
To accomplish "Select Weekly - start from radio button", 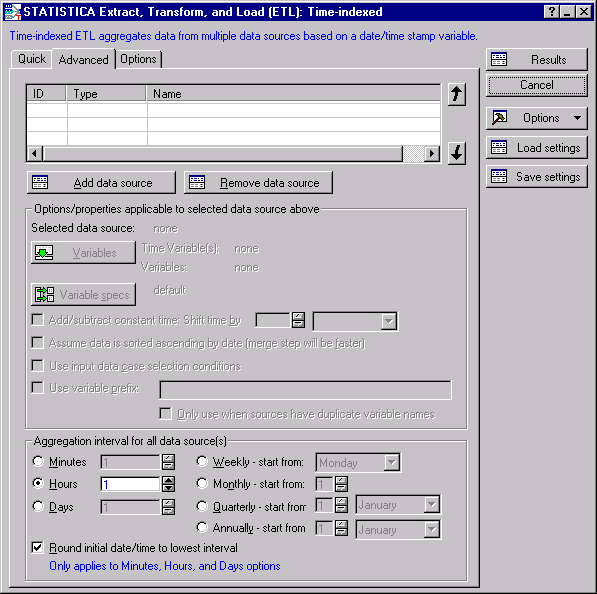I will [202, 461].
